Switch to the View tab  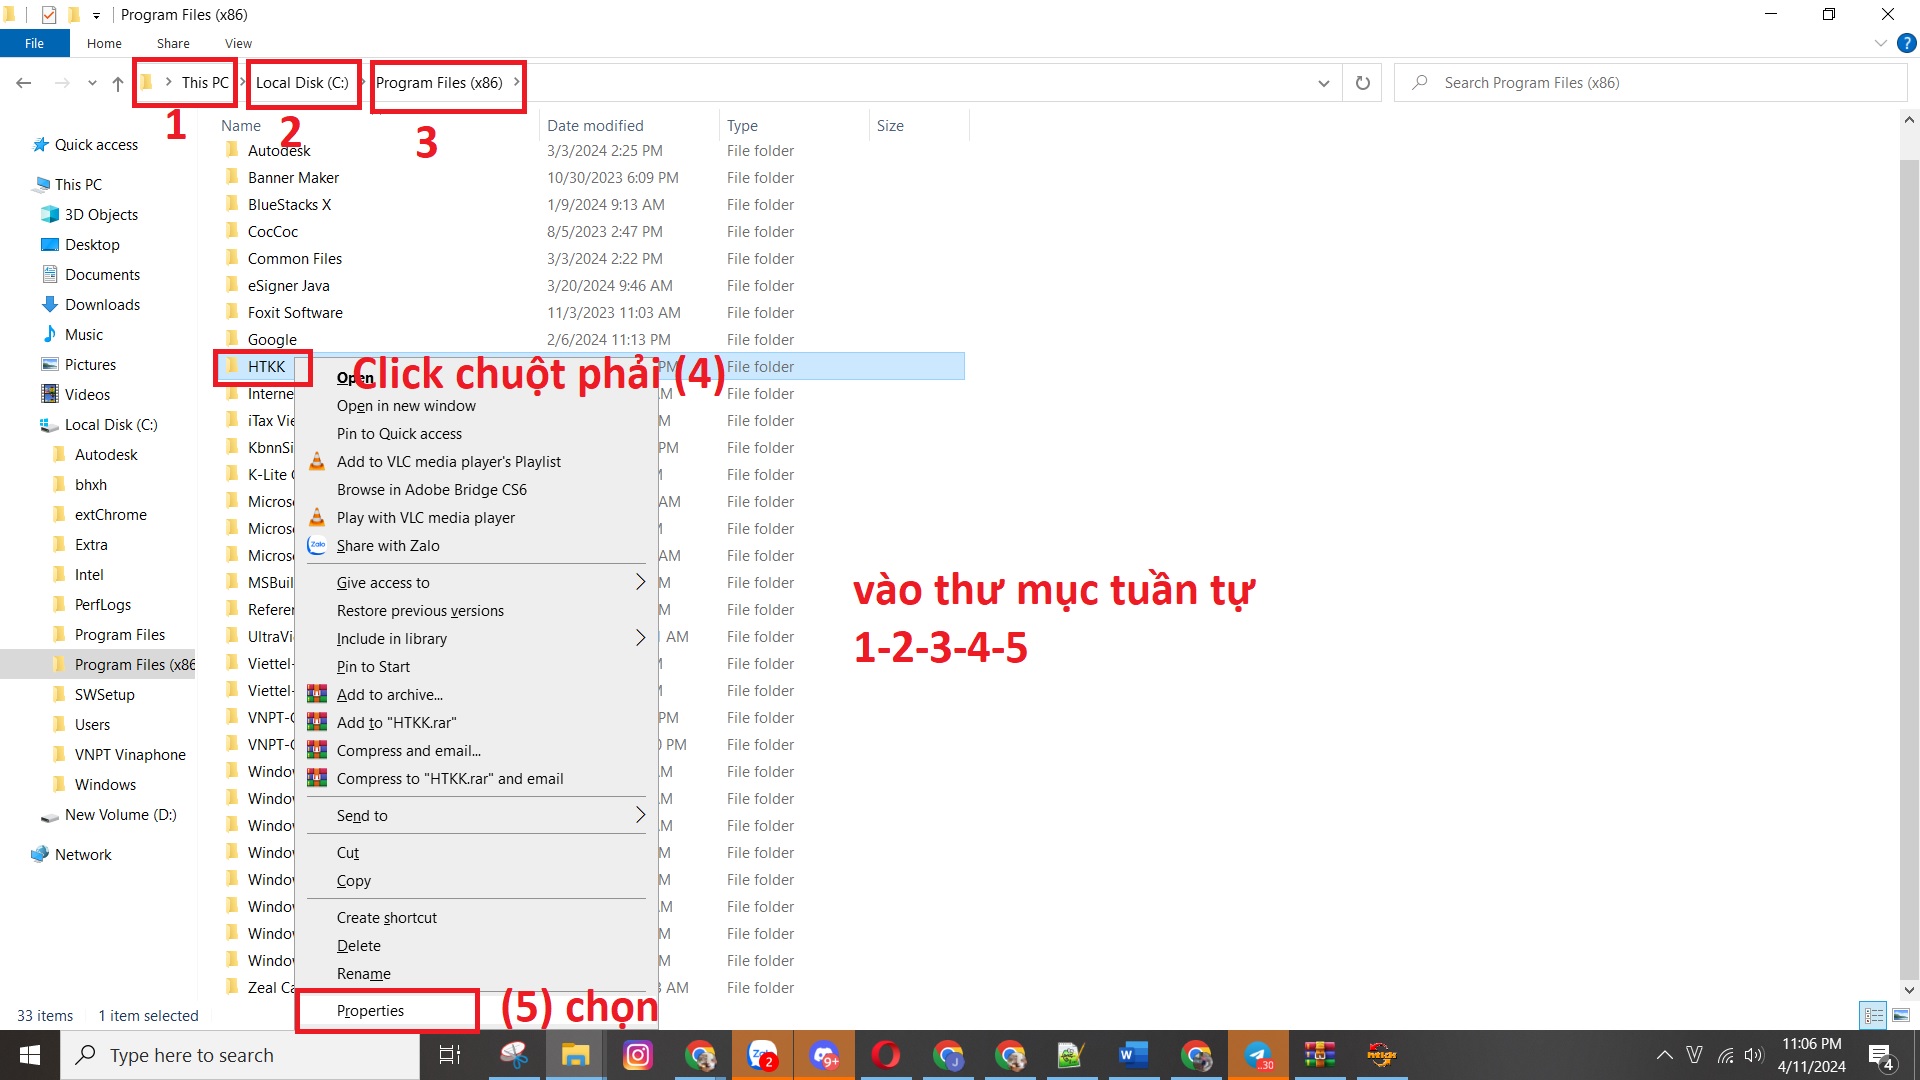pos(238,43)
